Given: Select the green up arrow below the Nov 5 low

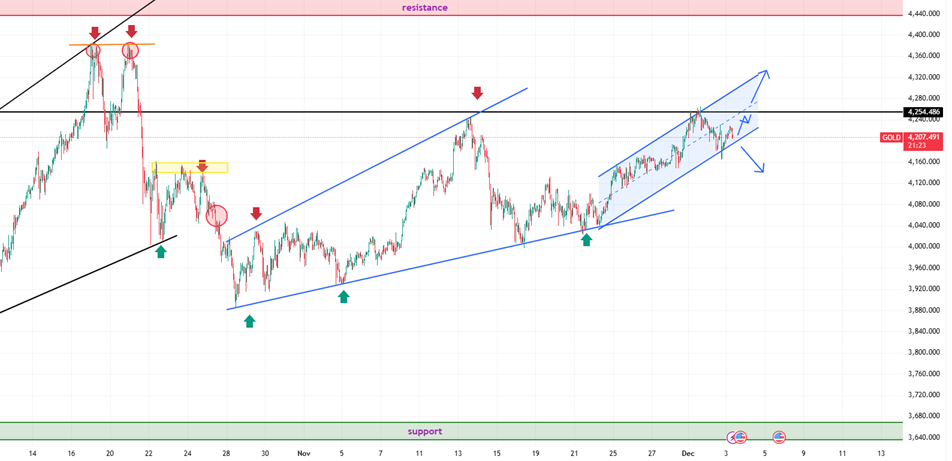Looking at the screenshot, I should tap(343, 297).
